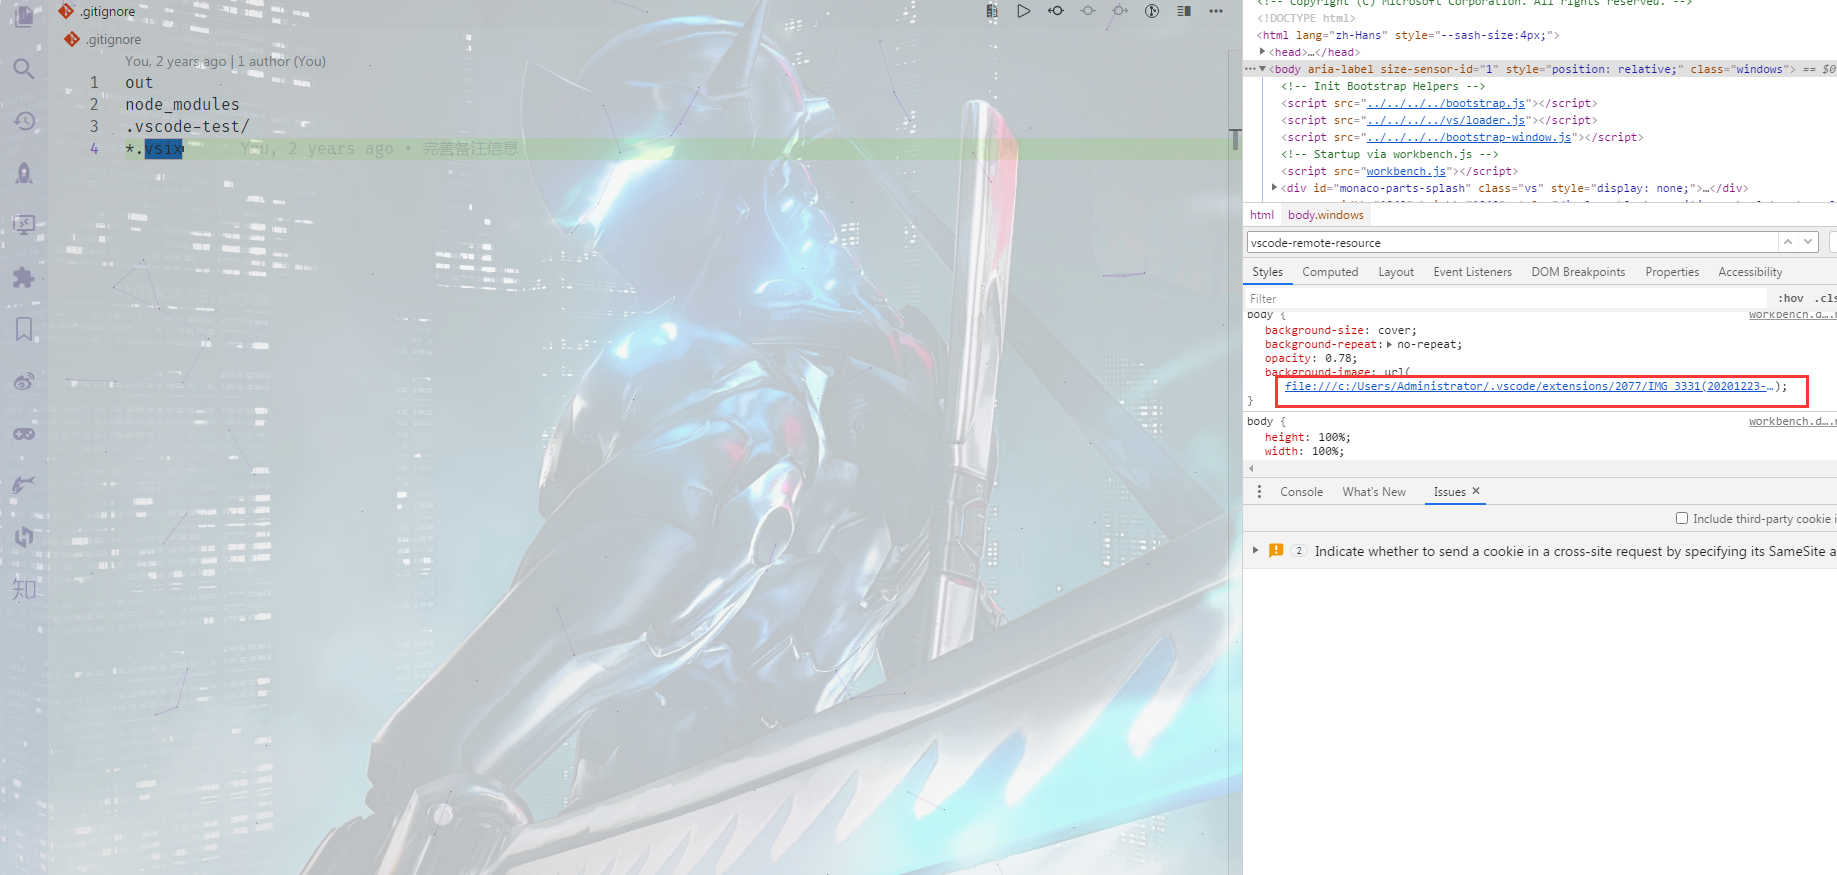Open the bootstrap-window.js script link
This screenshot has width=1837, height=875.
[1469, 137]
